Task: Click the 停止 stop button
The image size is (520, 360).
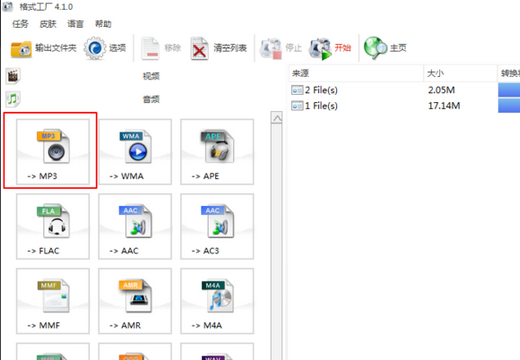Action: point(281,49)
